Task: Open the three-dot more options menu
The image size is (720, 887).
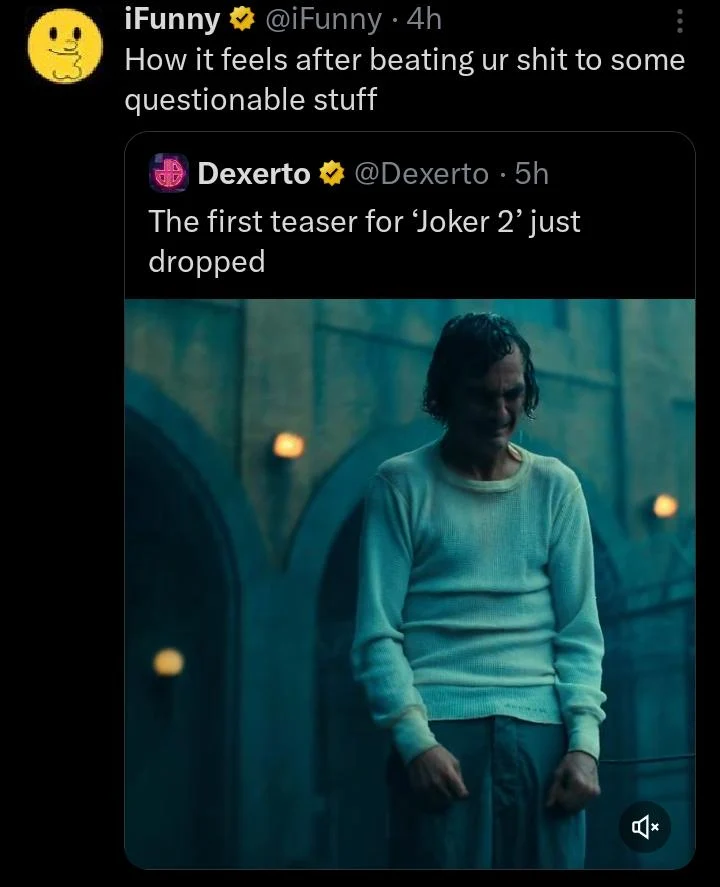Action: [679, 20]
